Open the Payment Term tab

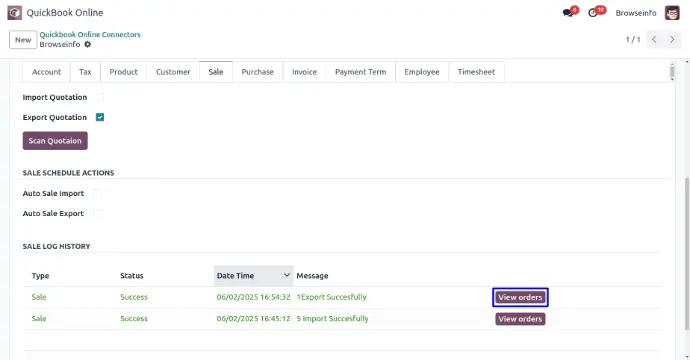[x=360, y=72]
